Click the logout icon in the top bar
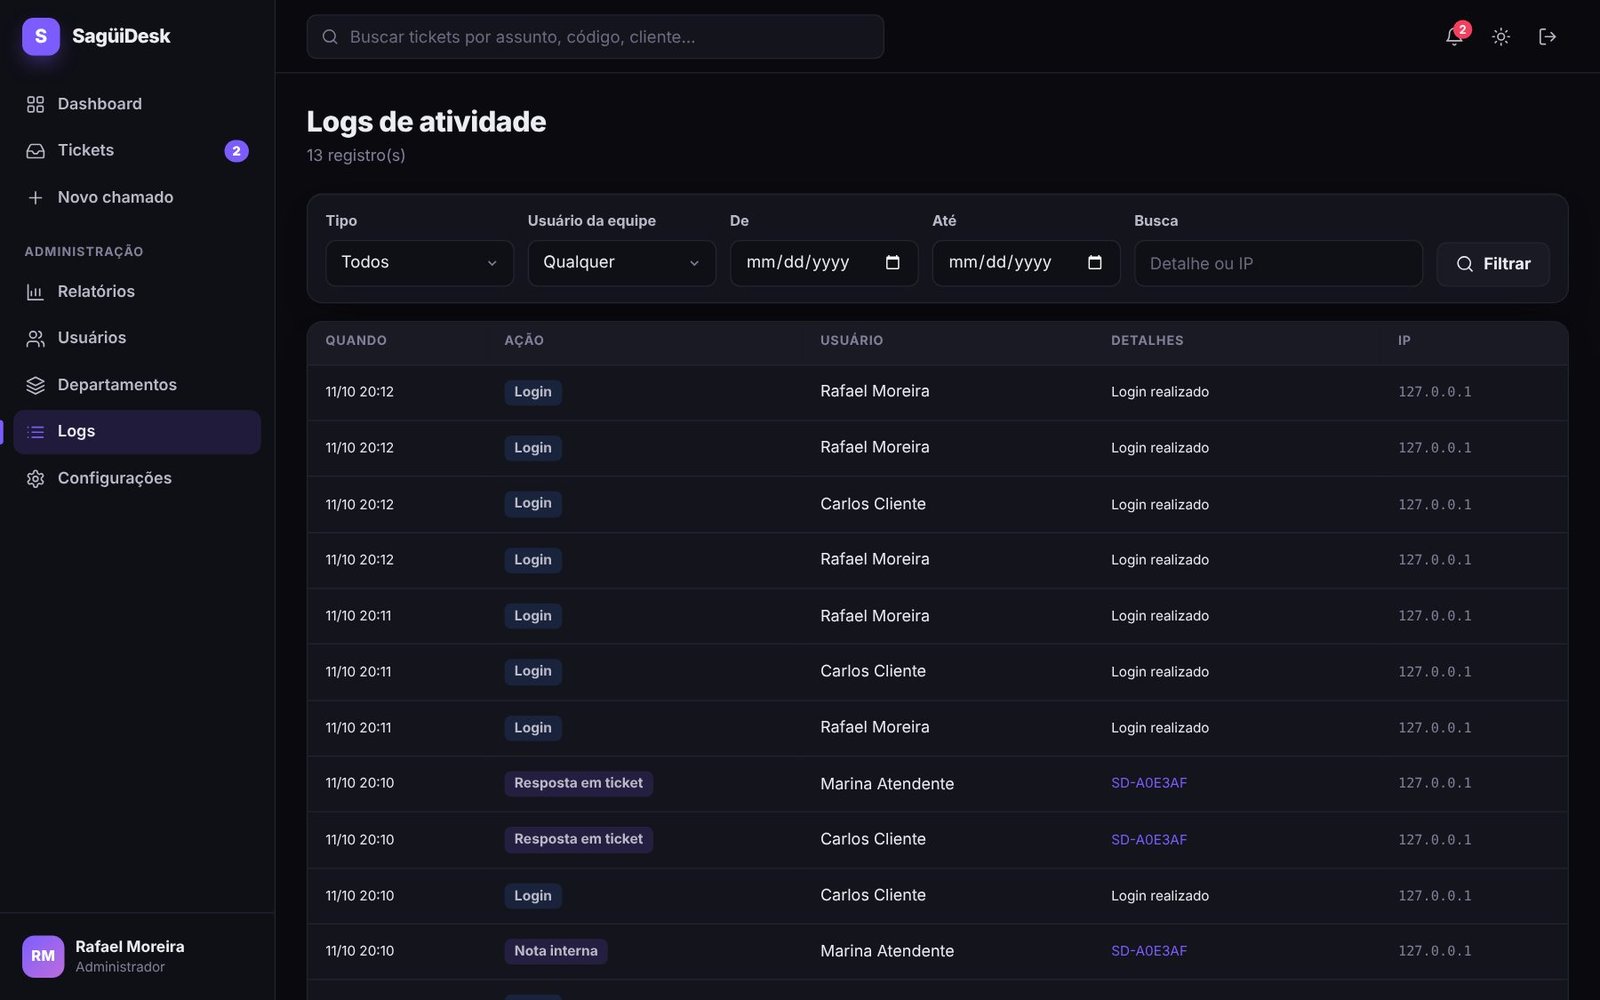The height and width of the screenshot is (1000, 1600). (x=1547, y=37)
